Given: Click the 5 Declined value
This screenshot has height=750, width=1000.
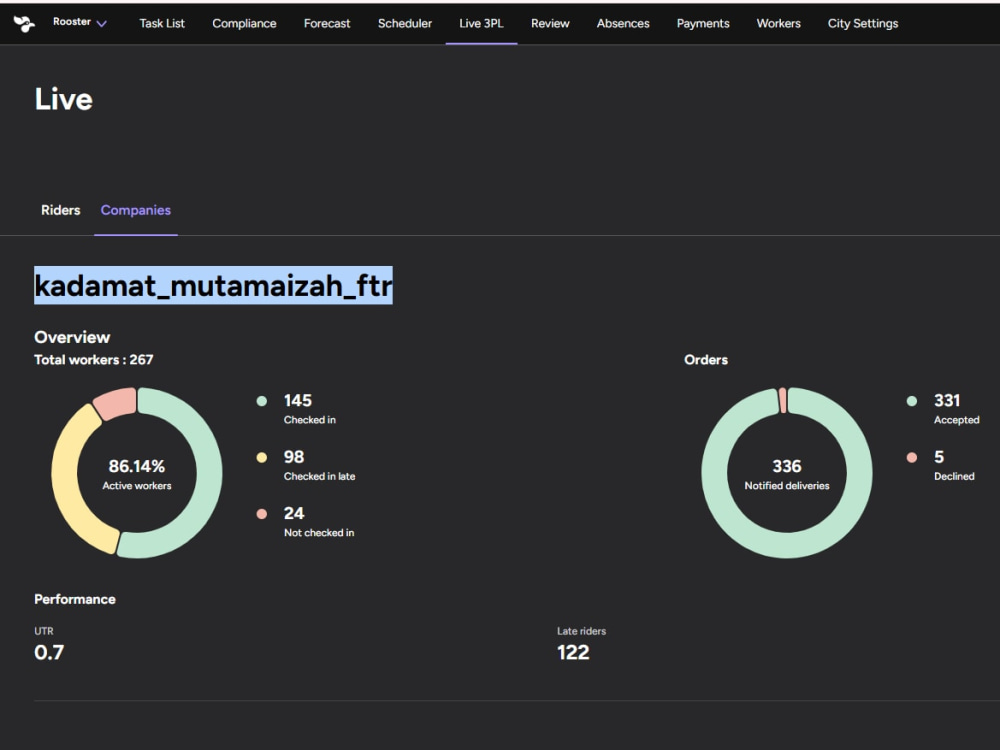Looking at the screenshot, I should click(x=939, y=457).
